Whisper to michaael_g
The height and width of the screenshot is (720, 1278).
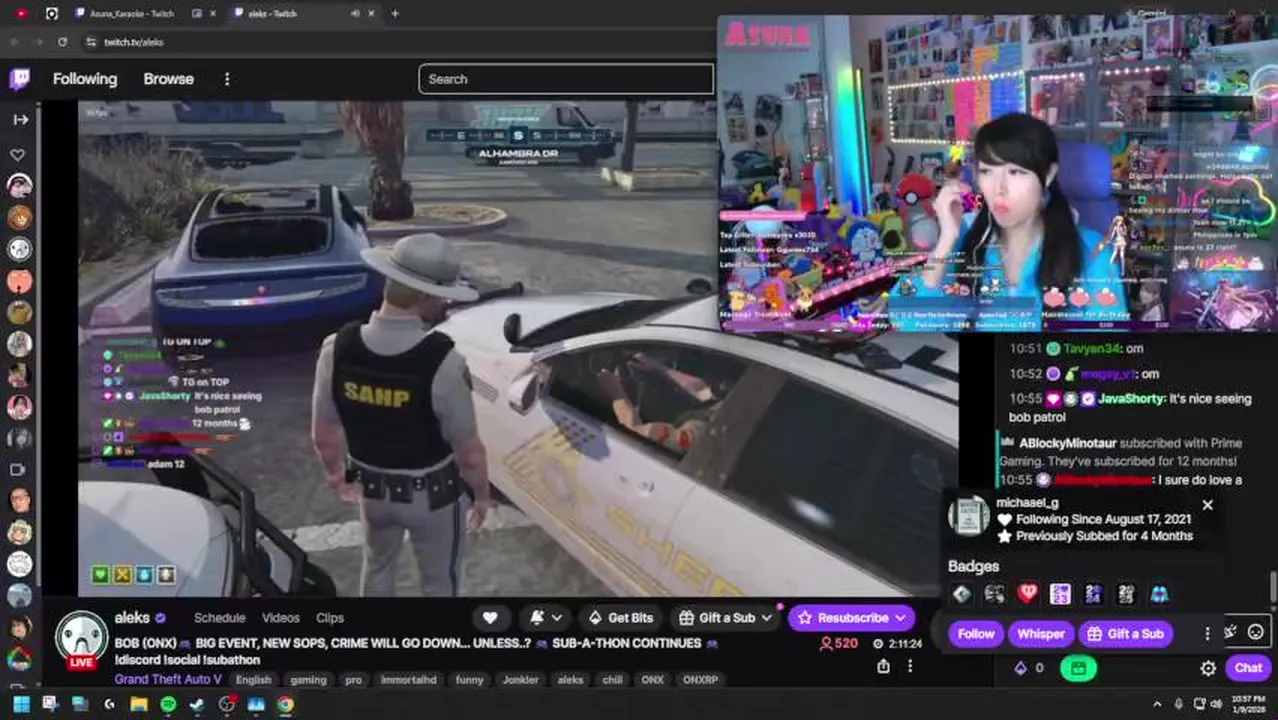tap(1041, 633)
